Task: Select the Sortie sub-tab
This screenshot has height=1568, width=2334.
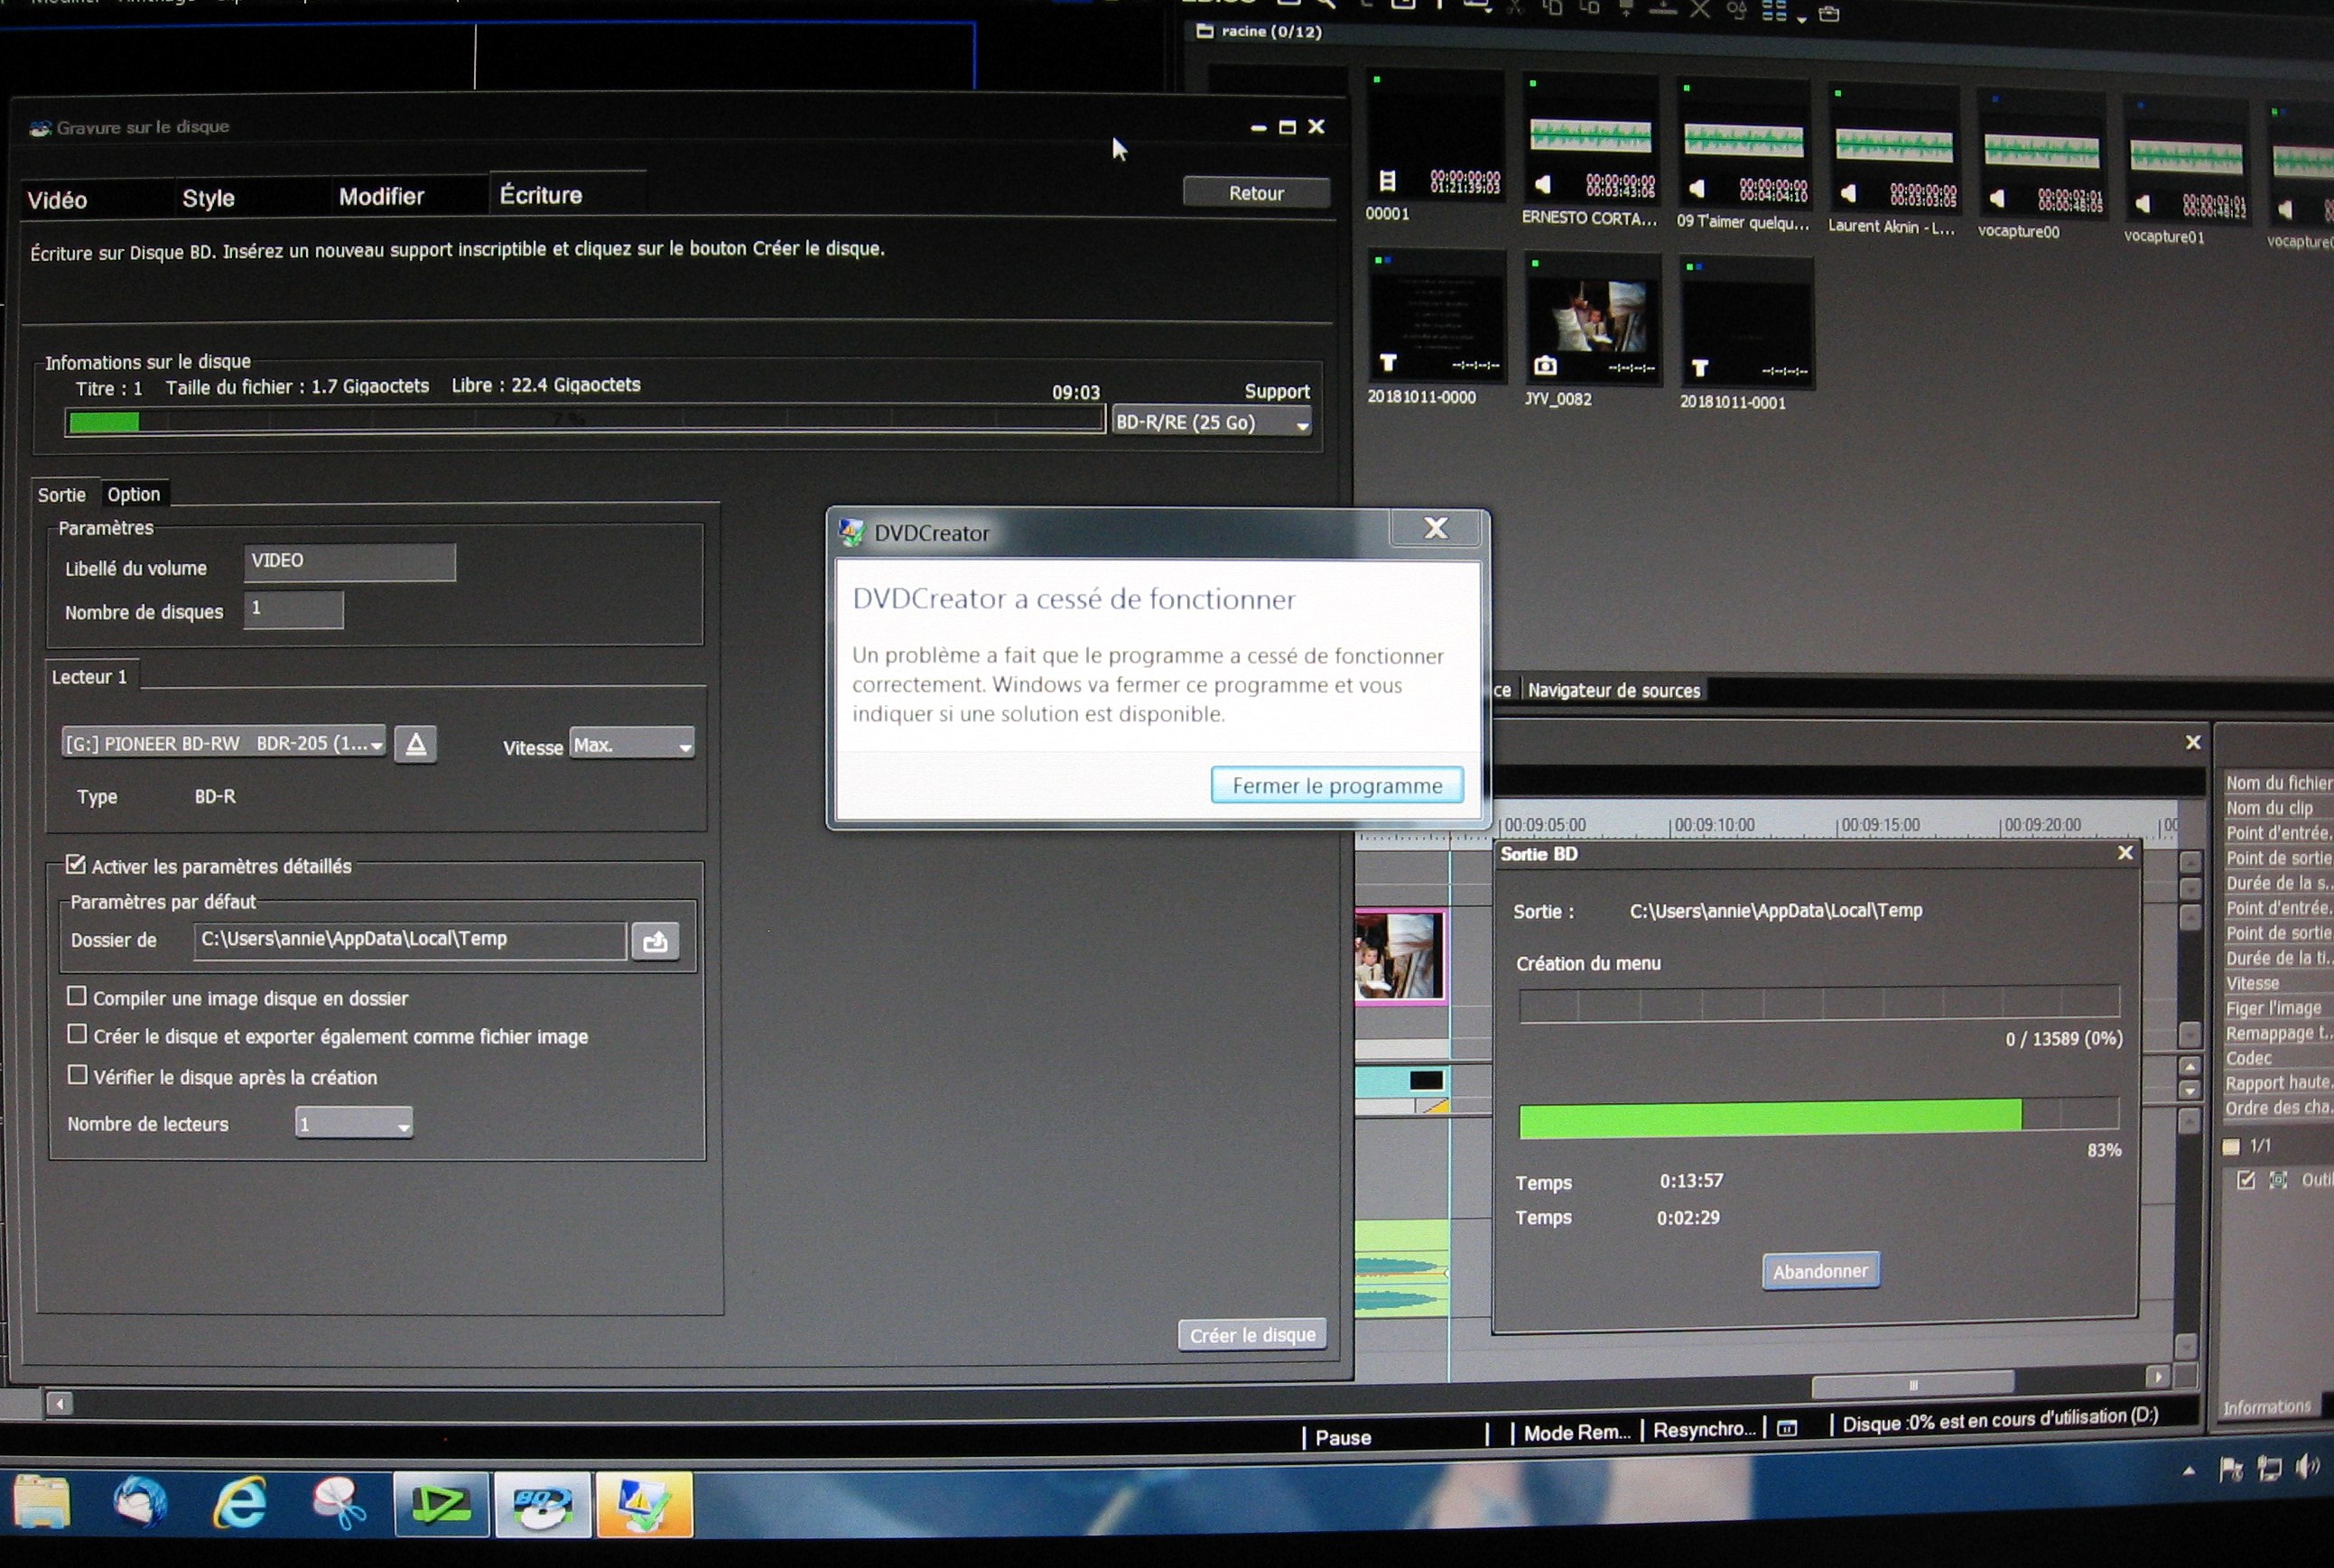Action: pos(62,495)
